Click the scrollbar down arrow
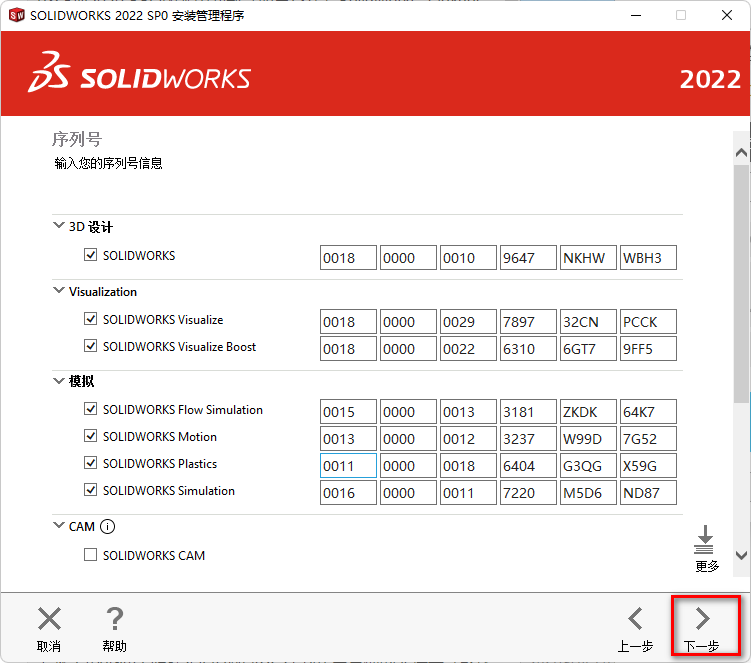This screenshot has height=663, width=751. 741,555
